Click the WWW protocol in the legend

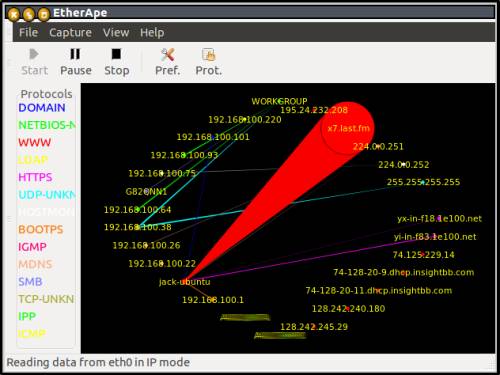click(34, 143)
